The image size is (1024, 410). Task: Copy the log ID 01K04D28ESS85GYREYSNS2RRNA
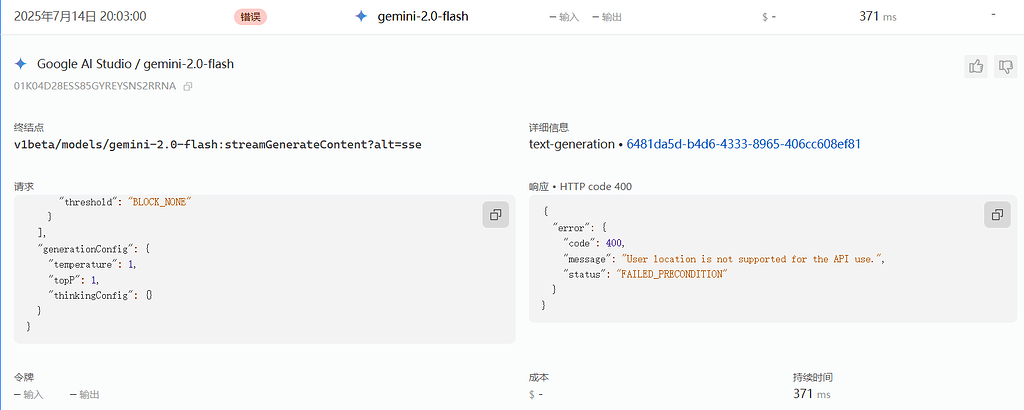point(188,86)
